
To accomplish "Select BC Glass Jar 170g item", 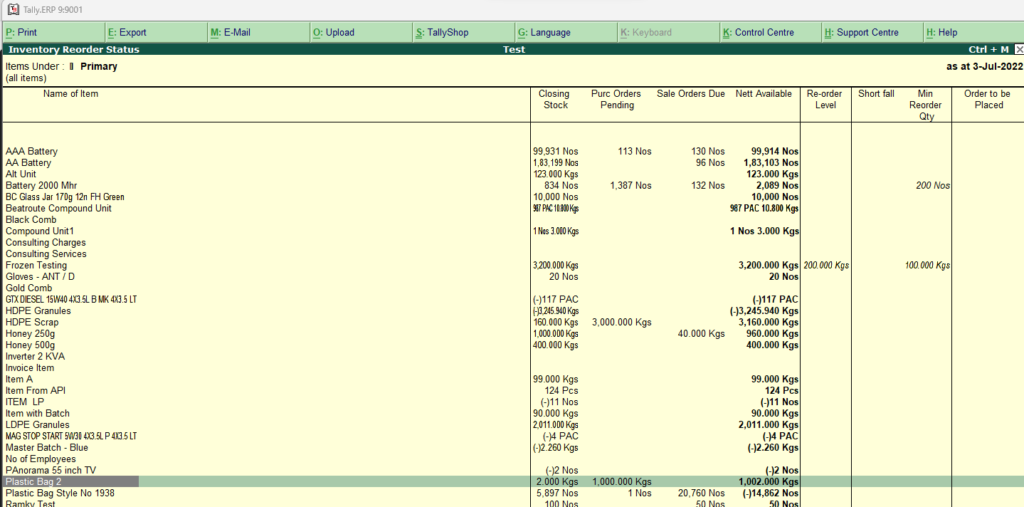I will (x=65, y=197).
